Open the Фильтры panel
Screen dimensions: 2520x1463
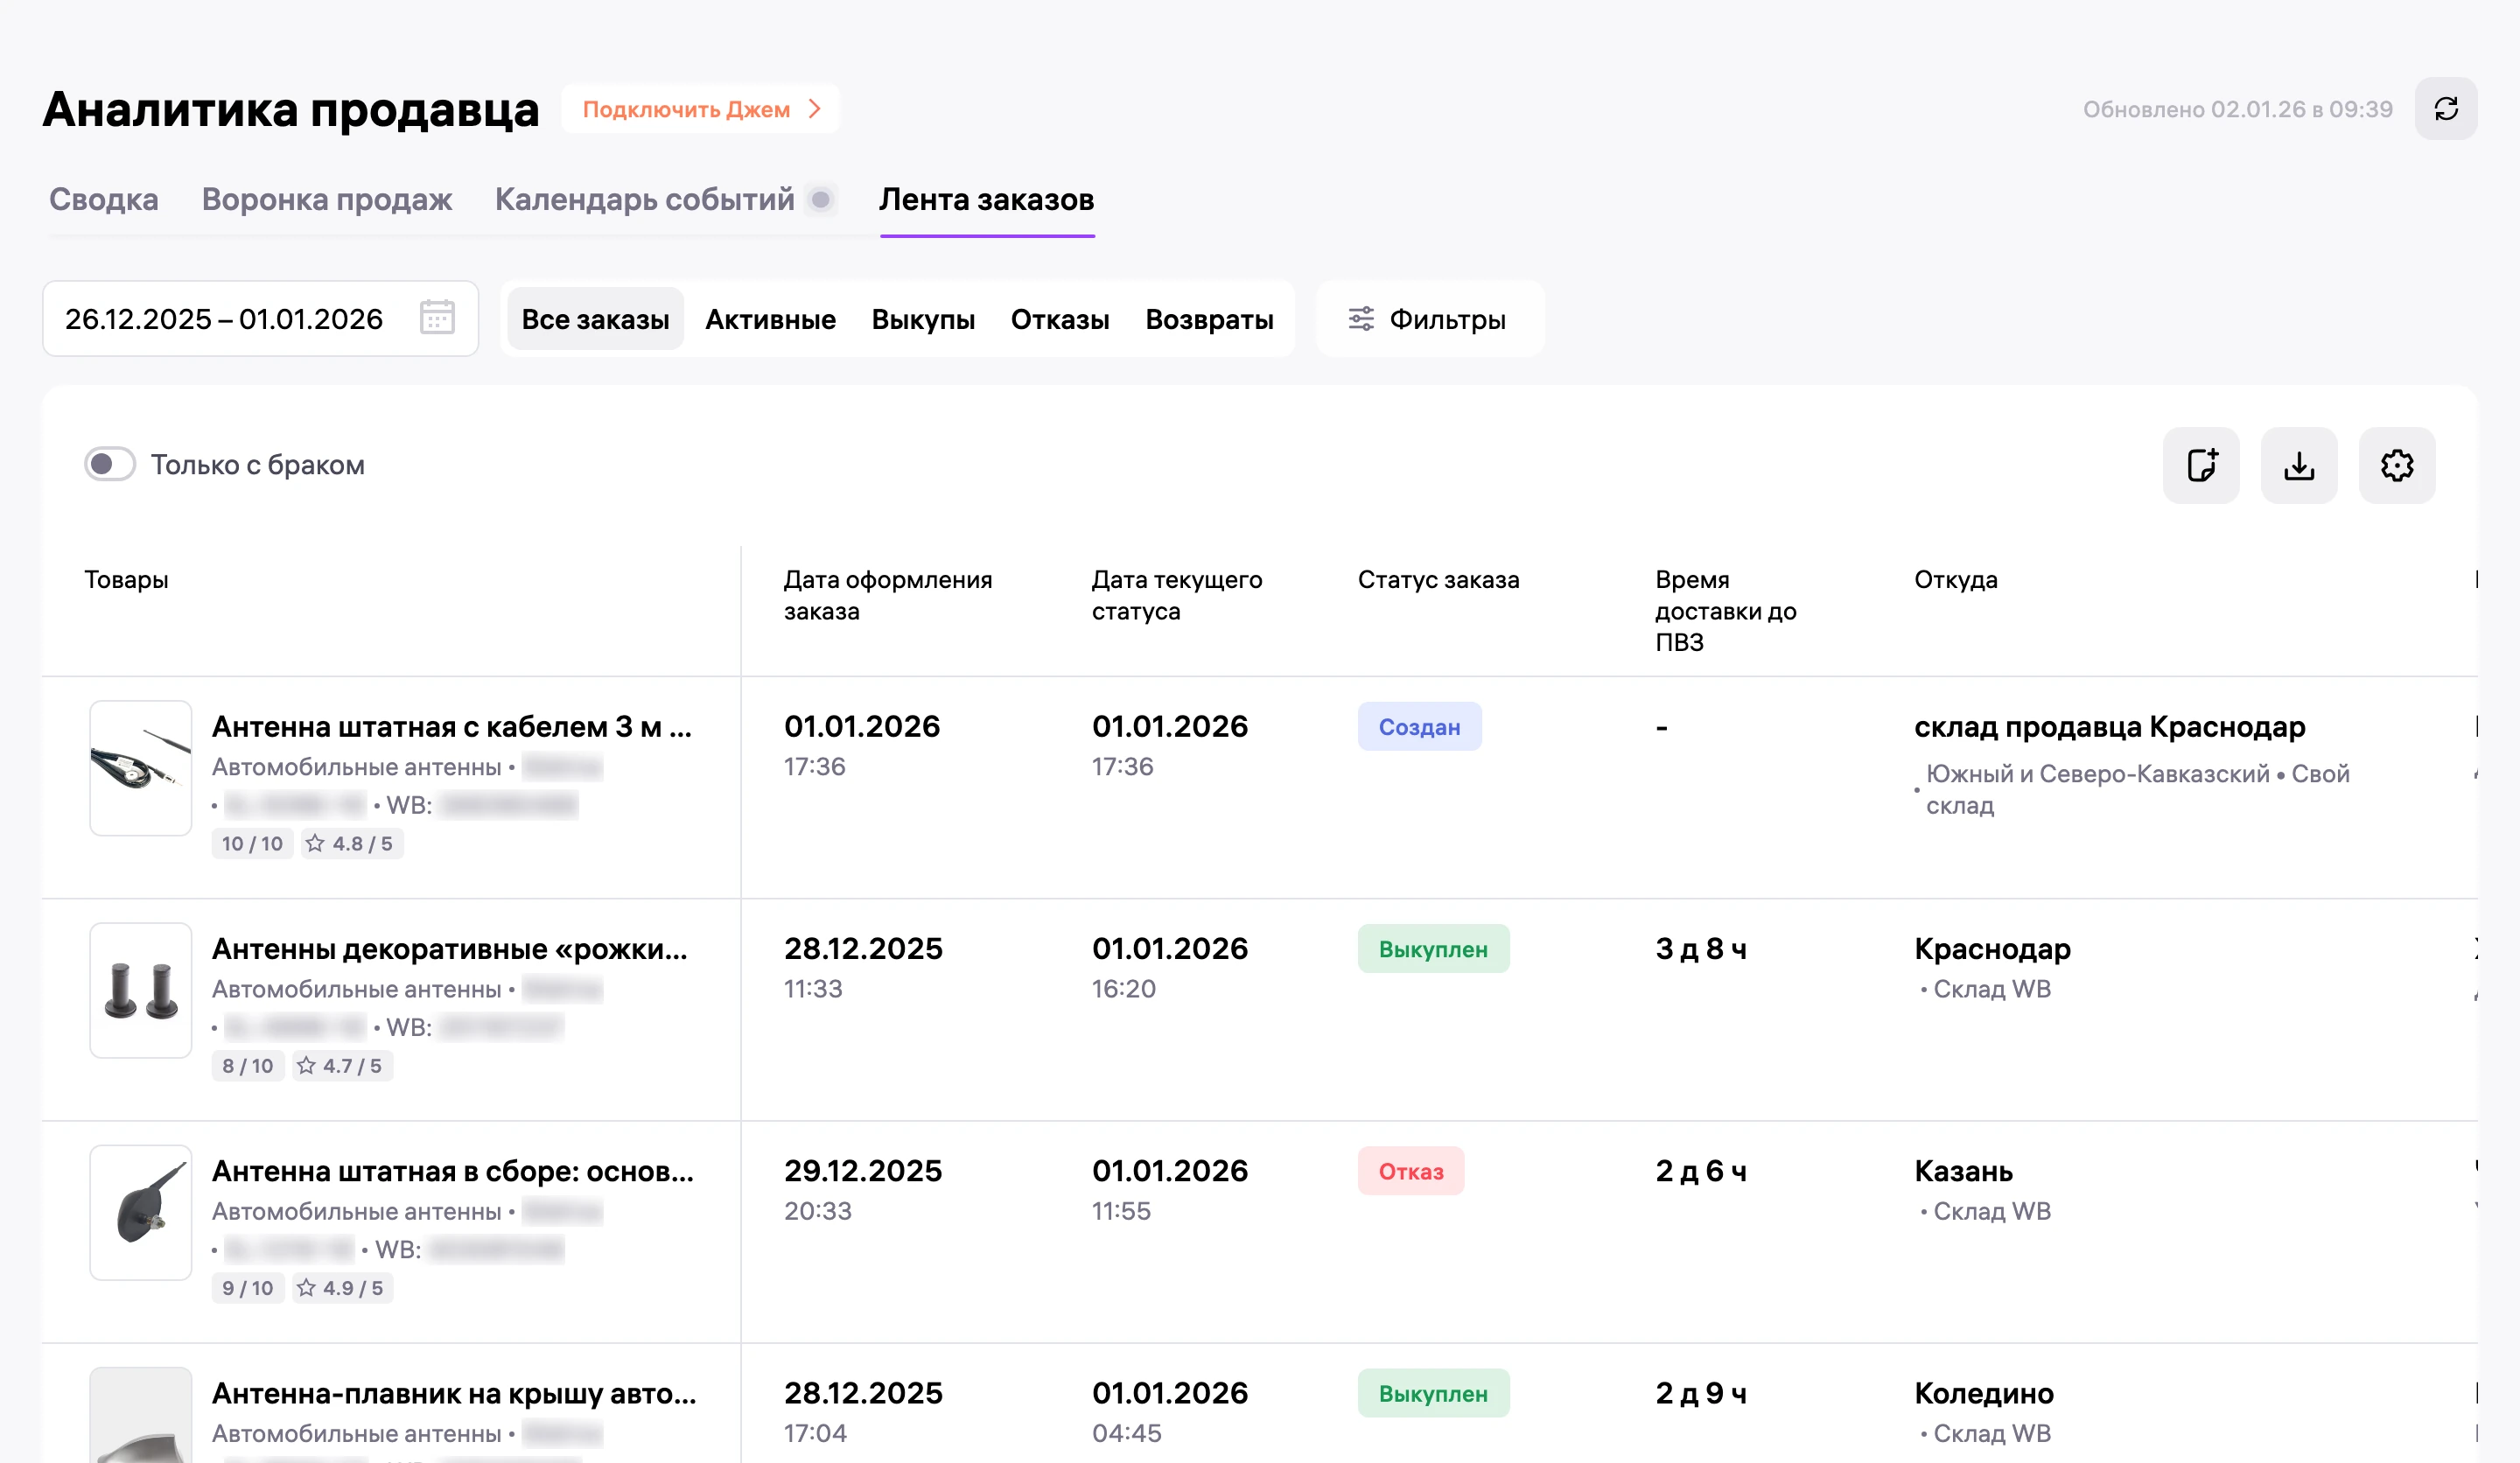pyautogui.click(x=1430, y=320)
